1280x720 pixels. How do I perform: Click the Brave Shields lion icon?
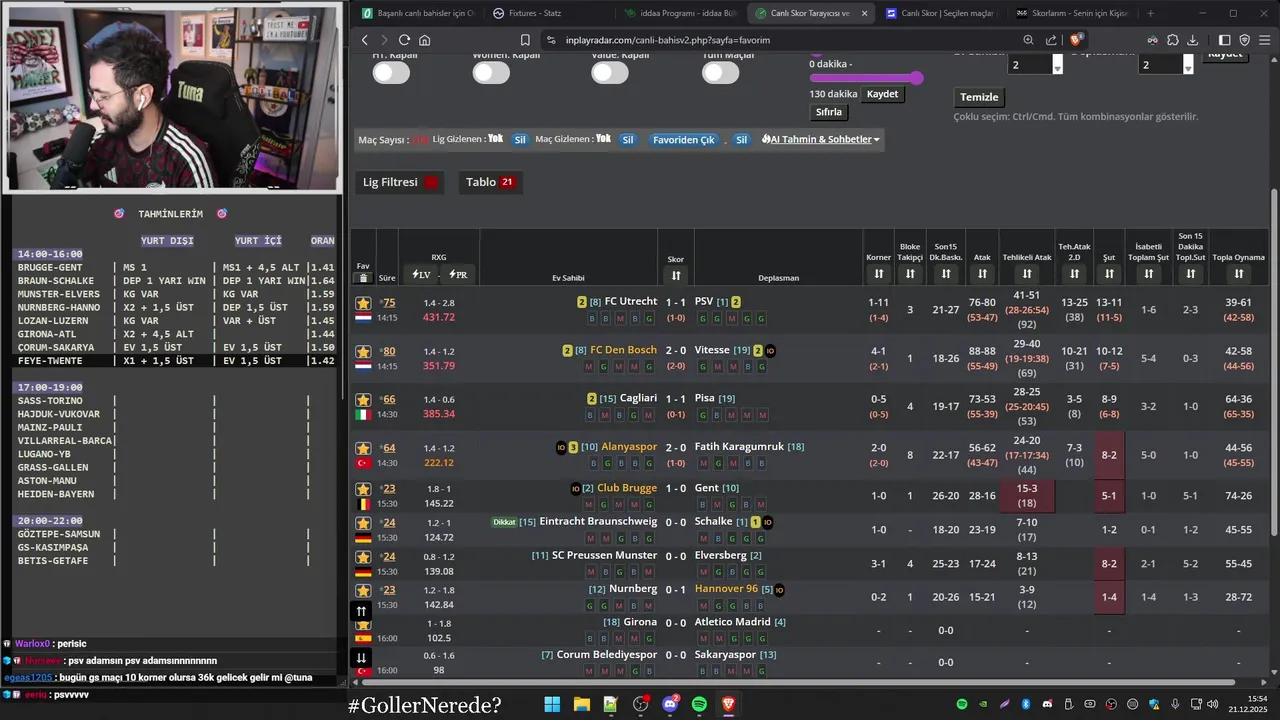(x=1077, y=40)
